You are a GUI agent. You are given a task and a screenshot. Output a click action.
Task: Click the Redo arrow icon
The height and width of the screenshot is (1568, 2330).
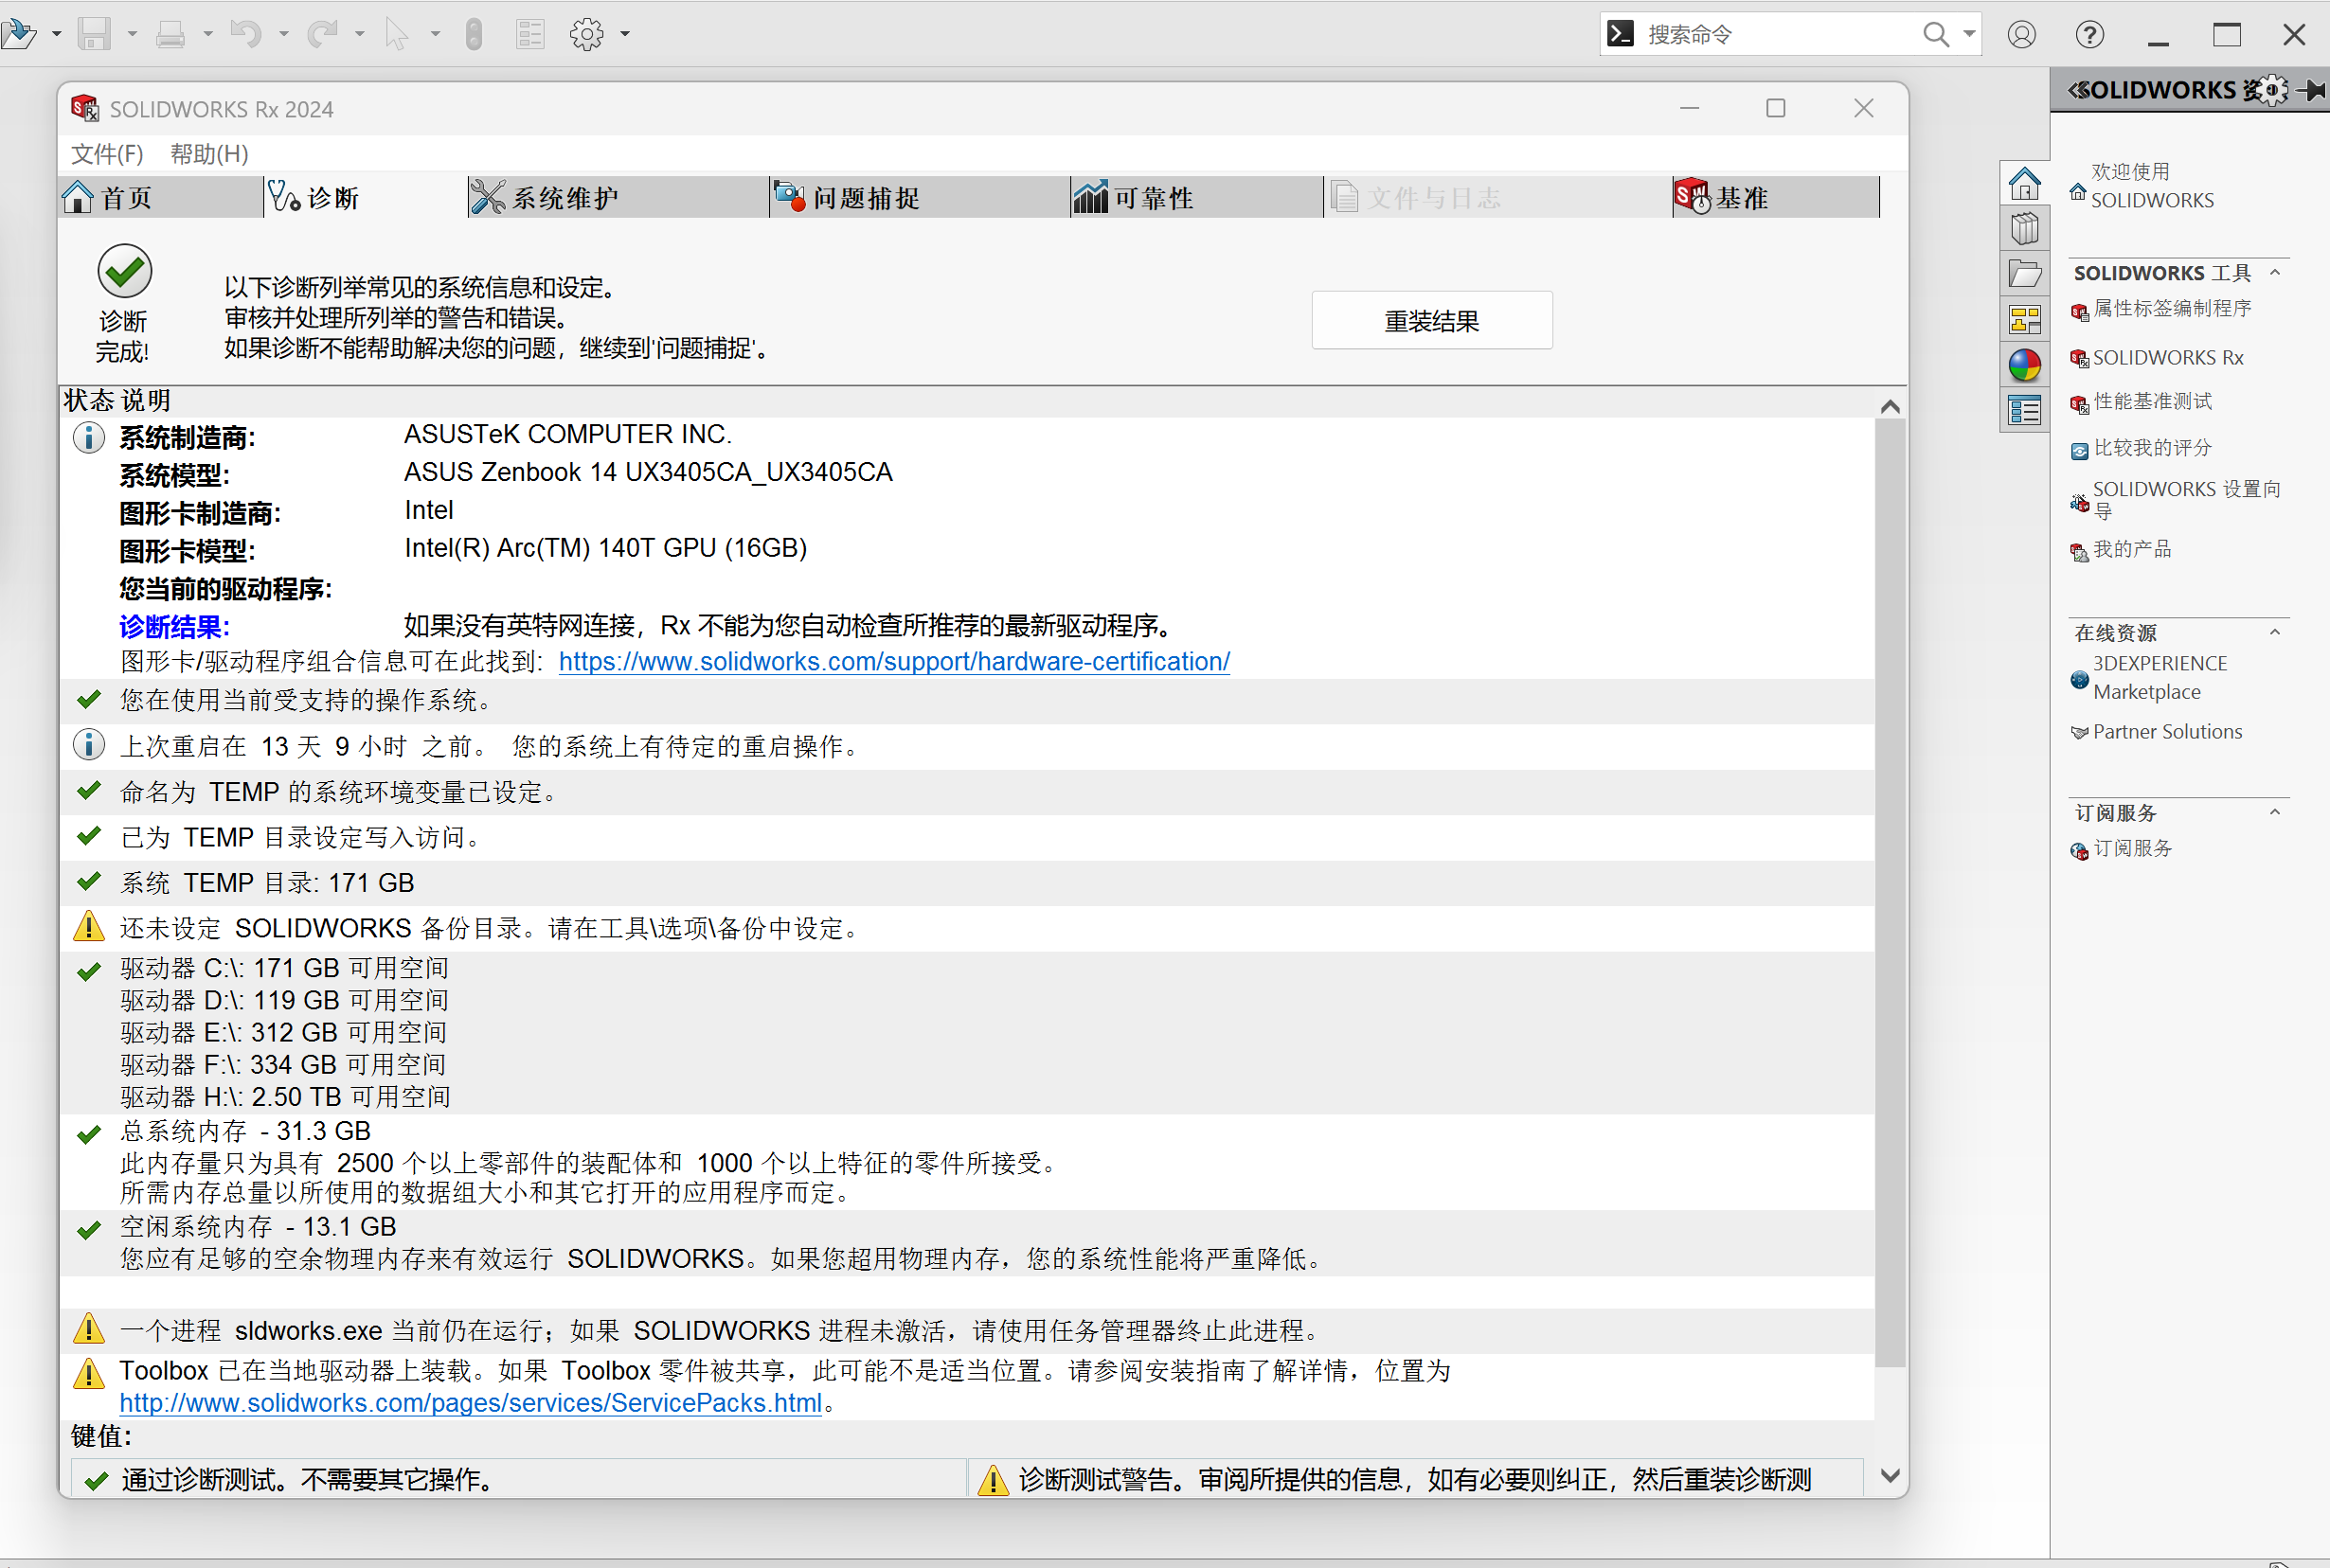tap(322, 35)
